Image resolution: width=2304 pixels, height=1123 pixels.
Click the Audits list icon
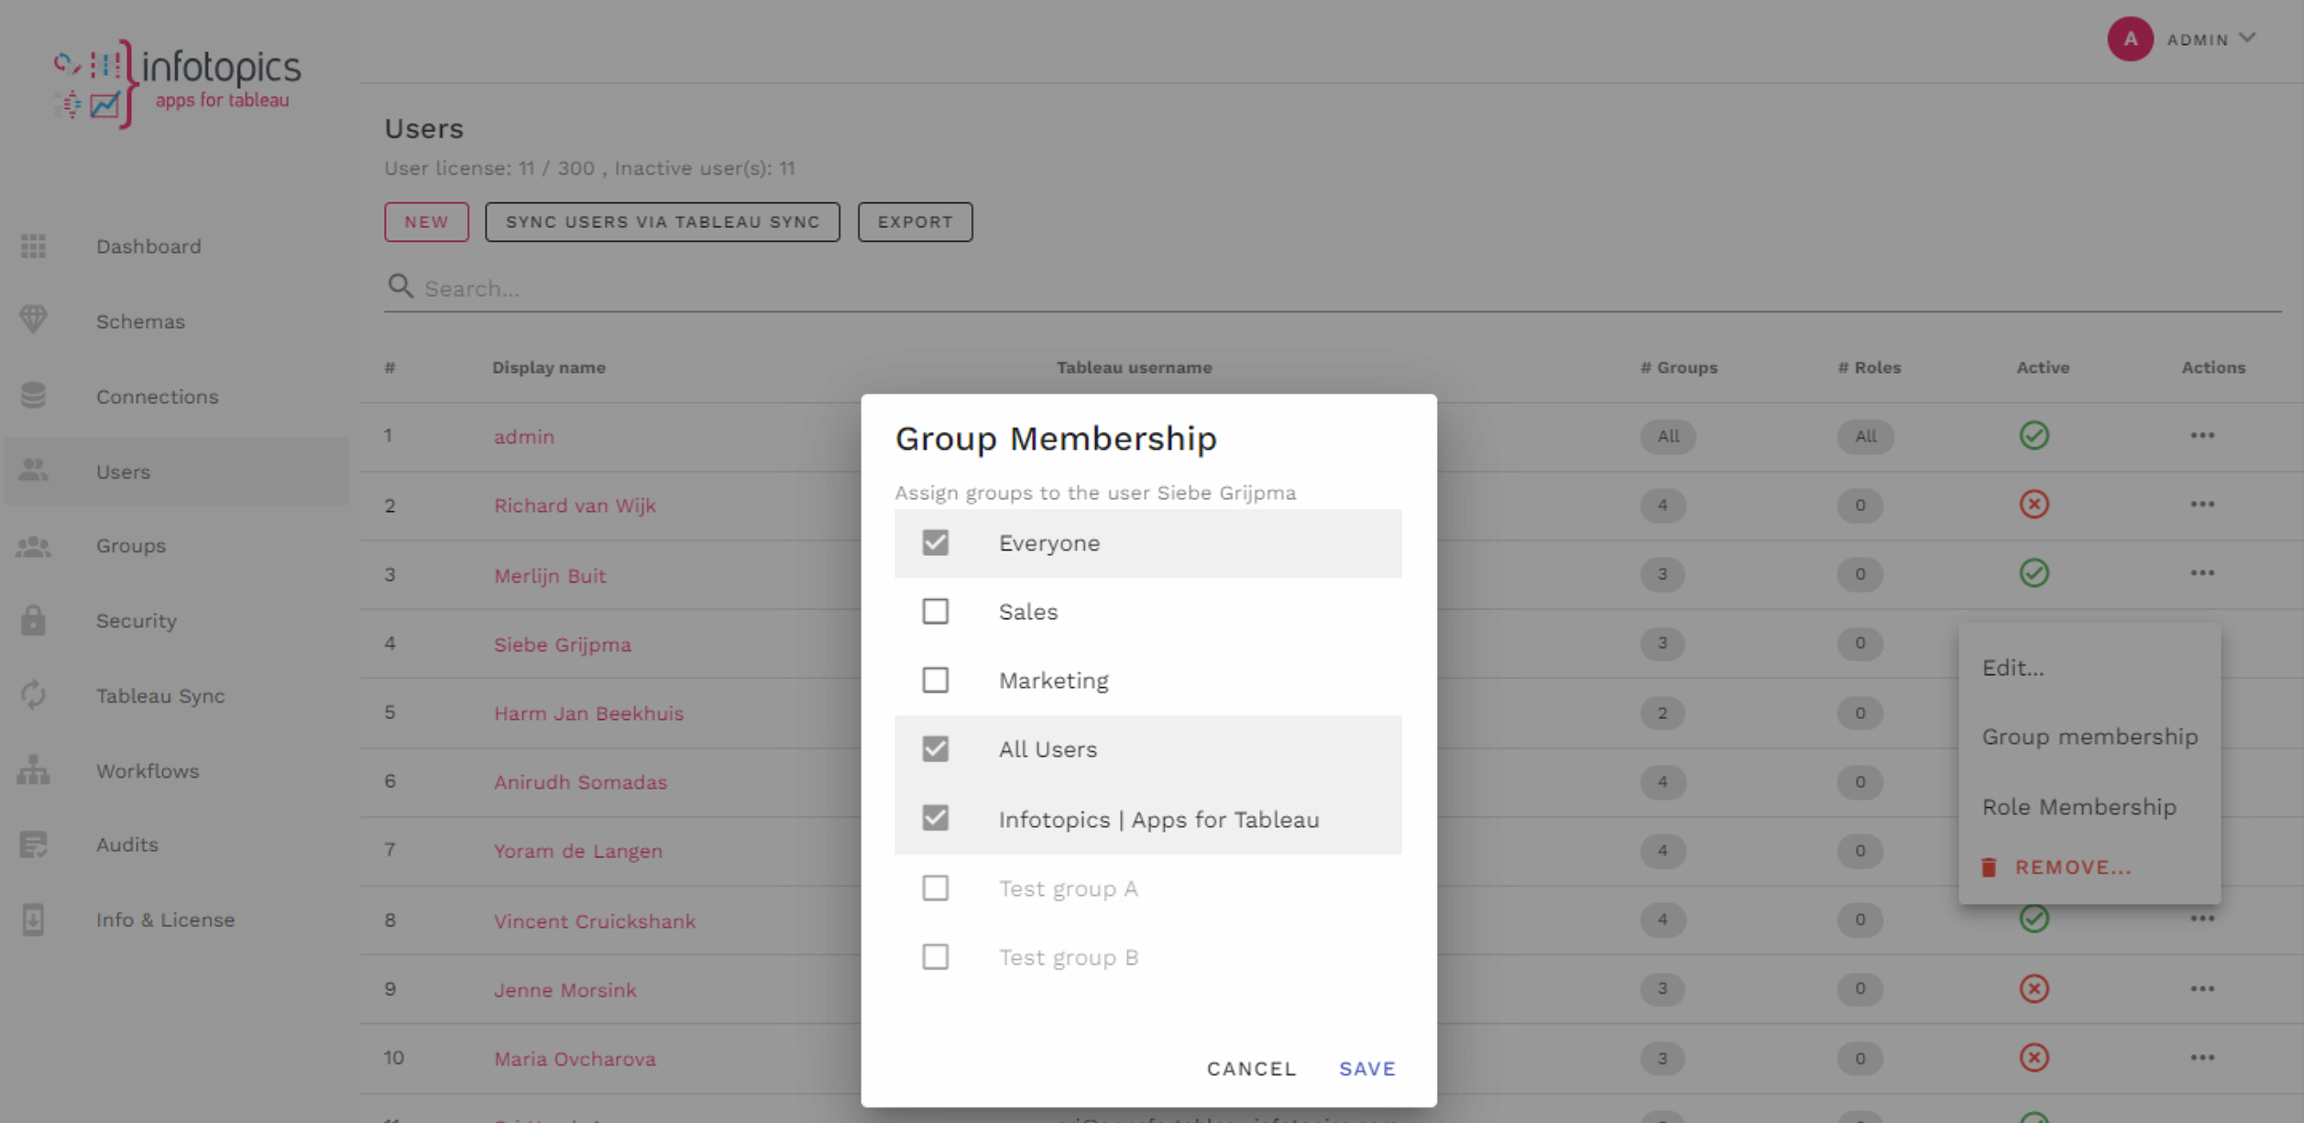click(33, 845)
